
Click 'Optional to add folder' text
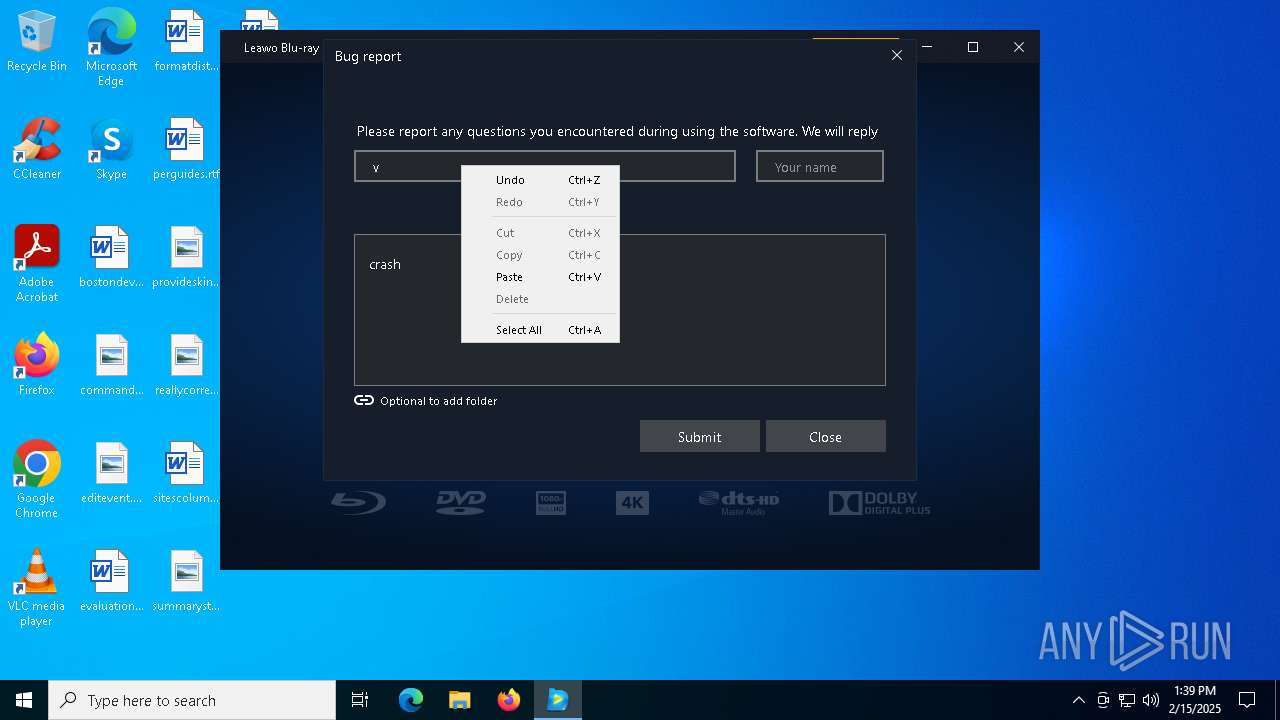tap(438, 401)
